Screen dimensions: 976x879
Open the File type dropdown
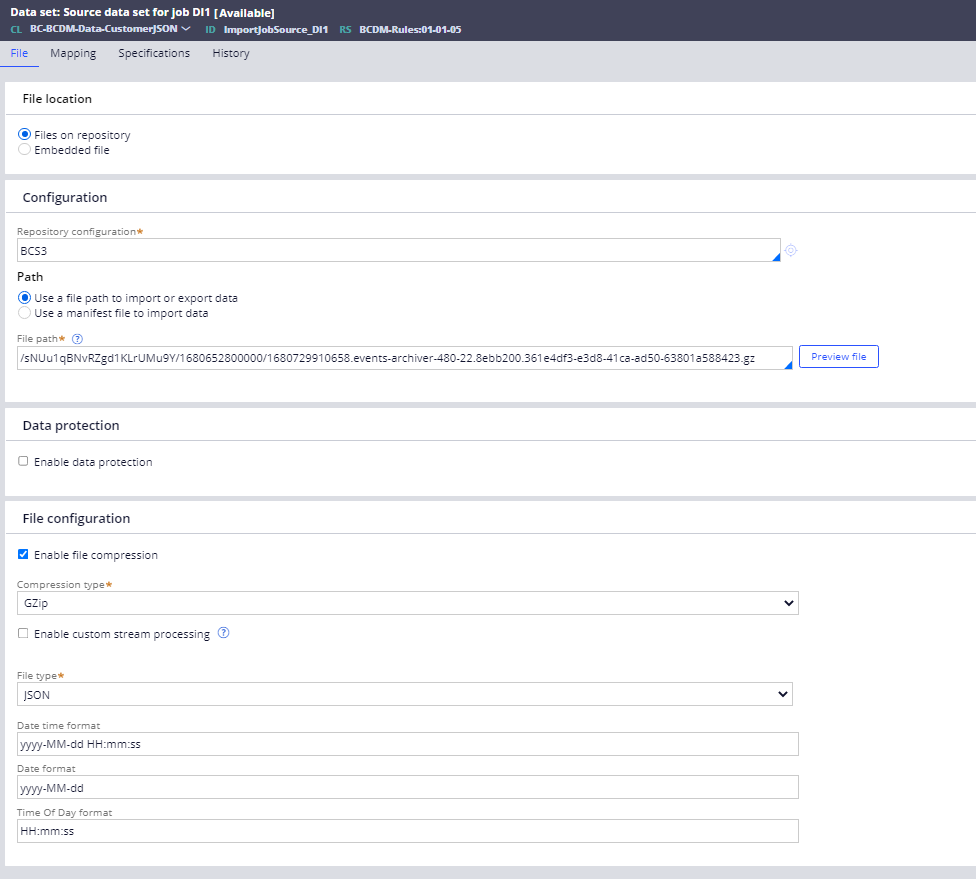(x=784, y=694)
